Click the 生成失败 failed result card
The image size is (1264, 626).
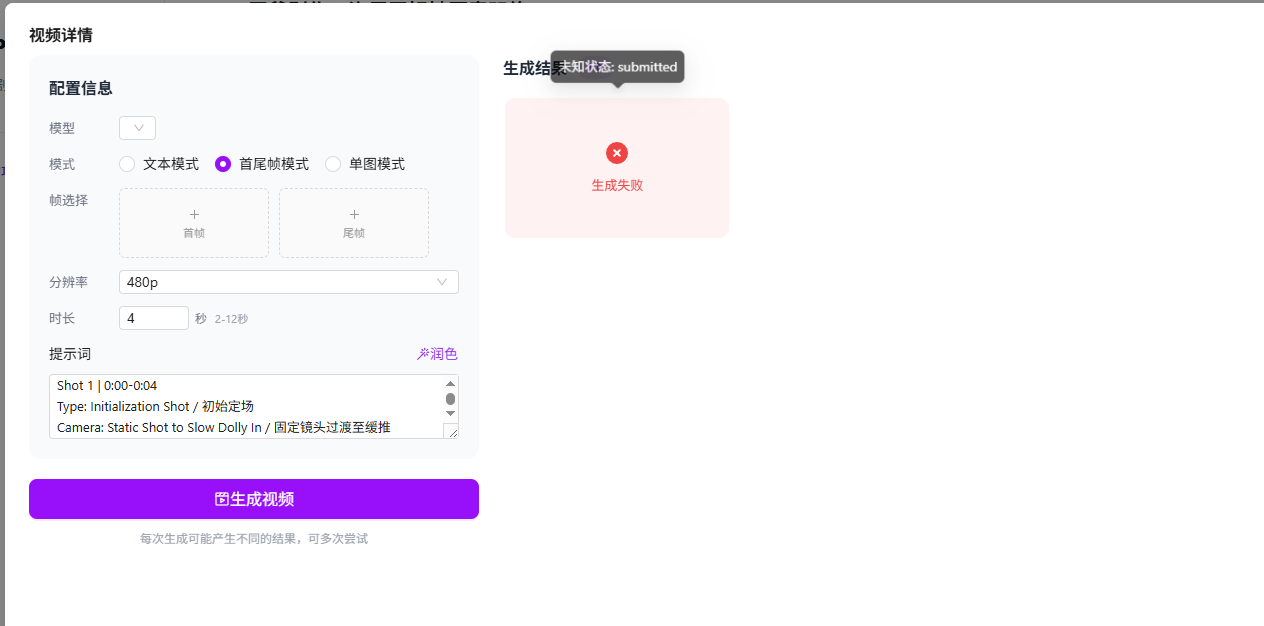(617, 168)
